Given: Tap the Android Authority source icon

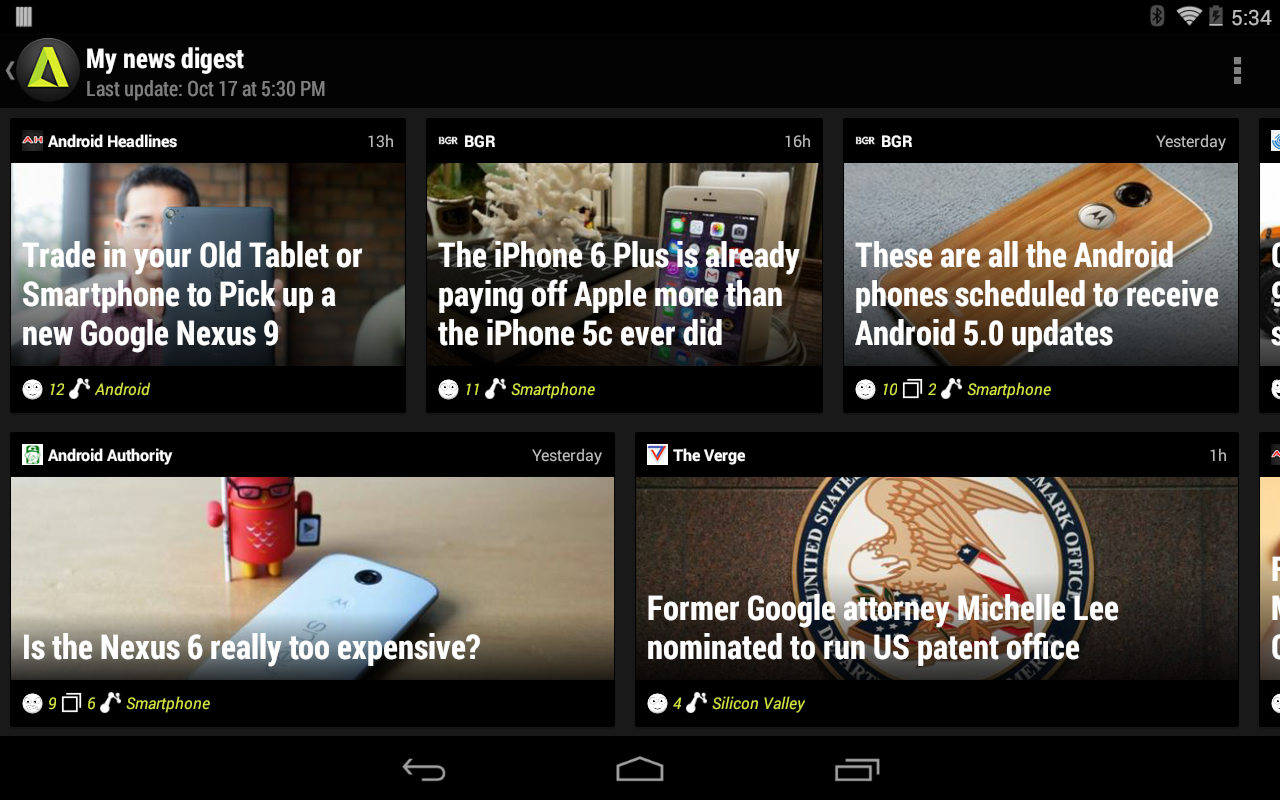Looking at the screenshot, I should (33, 455).
